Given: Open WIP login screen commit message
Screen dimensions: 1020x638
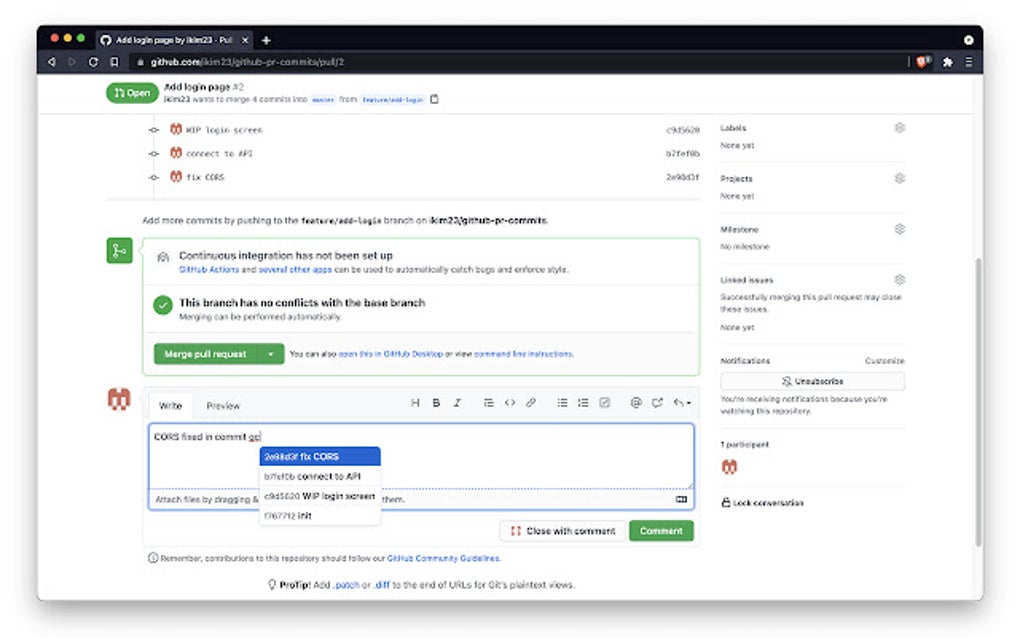Looking at the screenshot, I should [224, 130].
